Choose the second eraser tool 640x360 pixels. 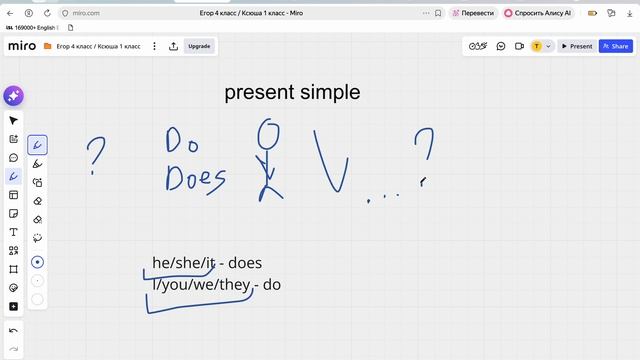click(38, 220)
